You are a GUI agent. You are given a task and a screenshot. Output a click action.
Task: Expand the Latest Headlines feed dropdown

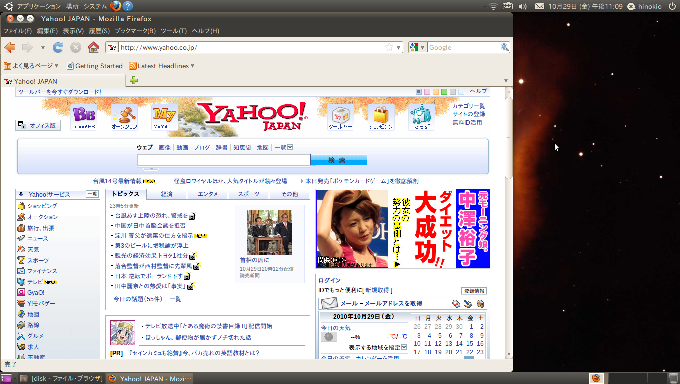click(162, 66)
